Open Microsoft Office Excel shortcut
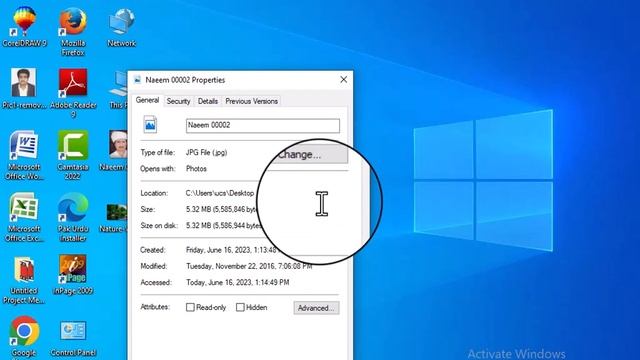 coord(24,216)
